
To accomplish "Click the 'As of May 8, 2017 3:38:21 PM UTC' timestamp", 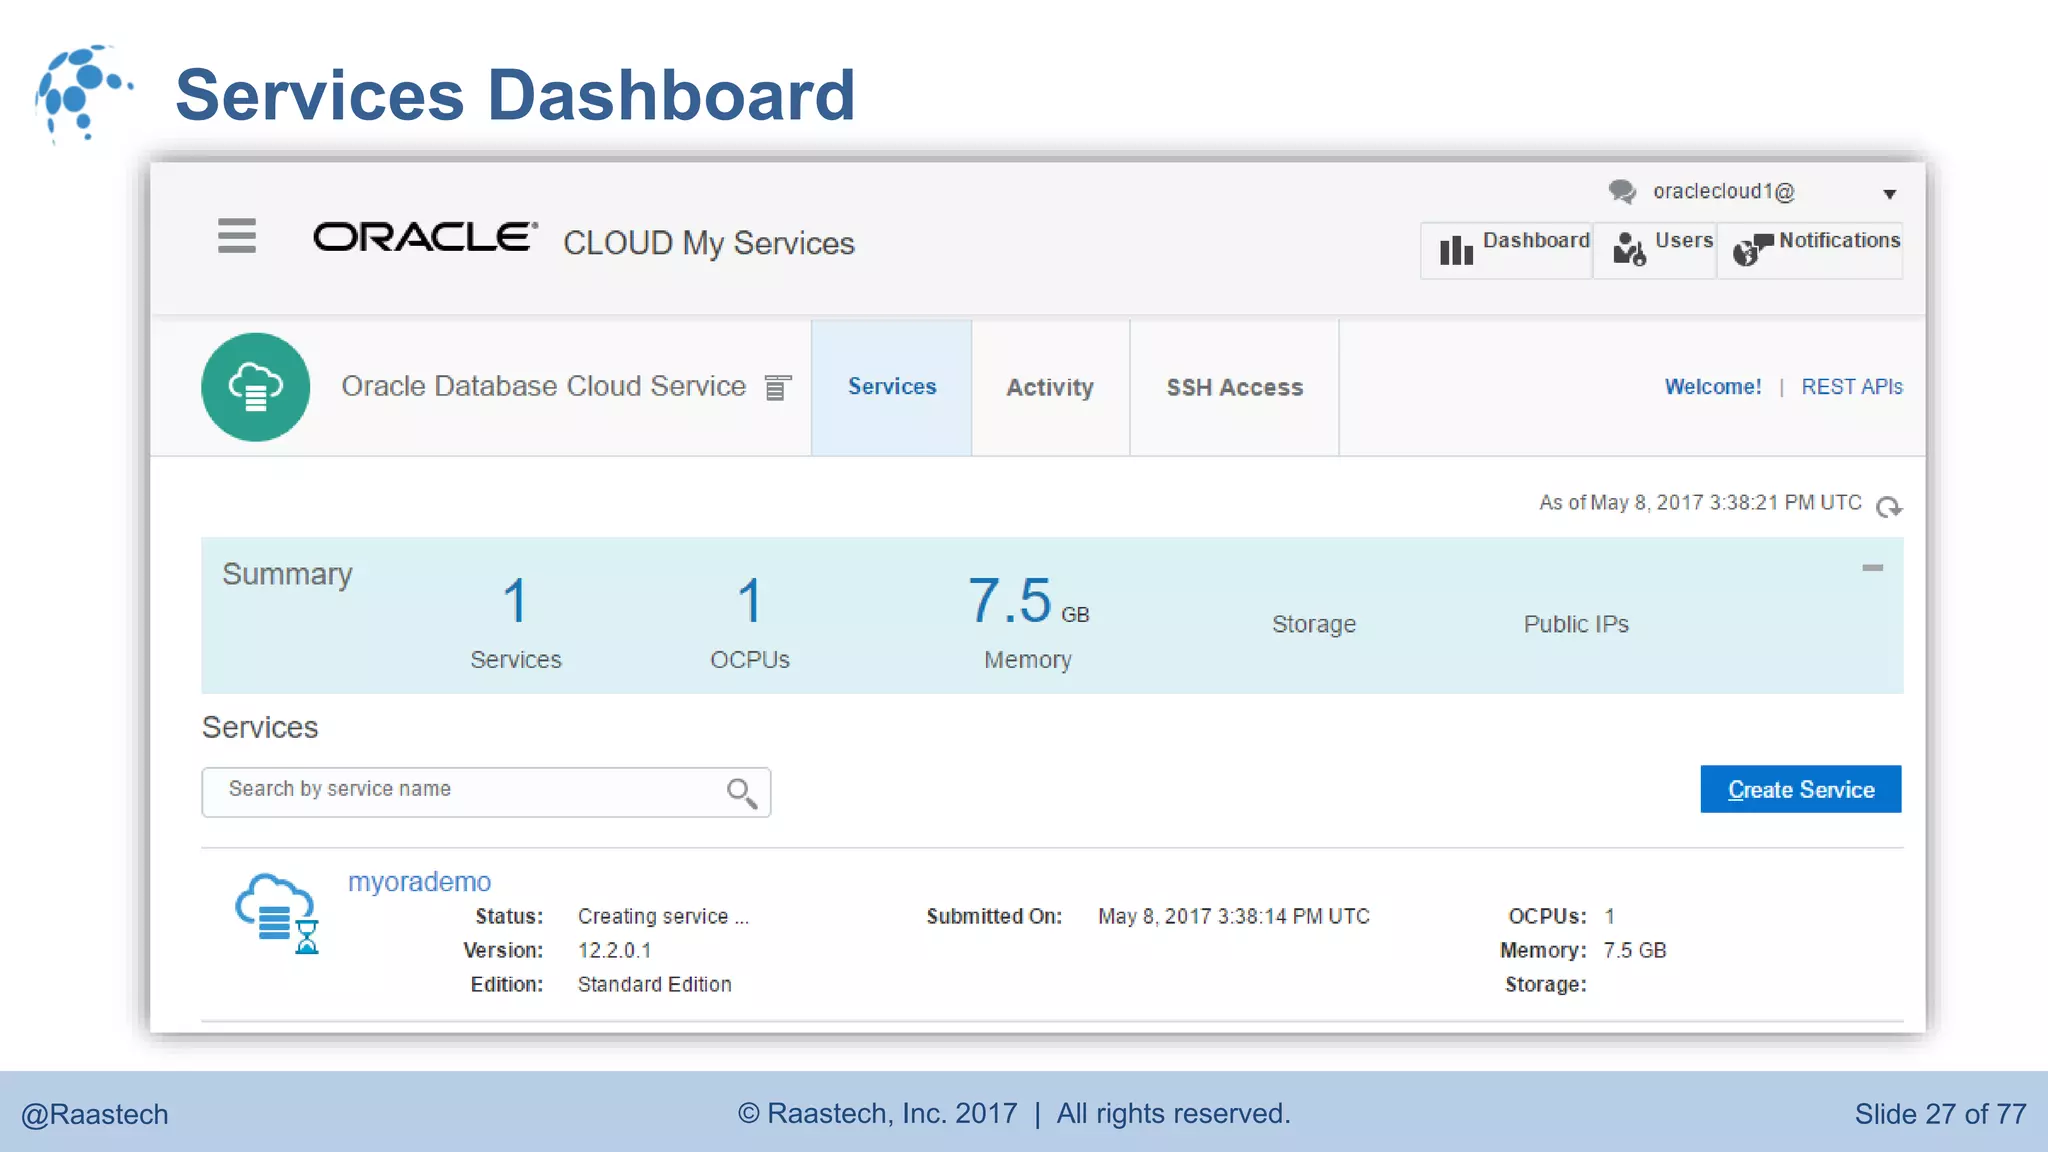I will point(1700,503).
